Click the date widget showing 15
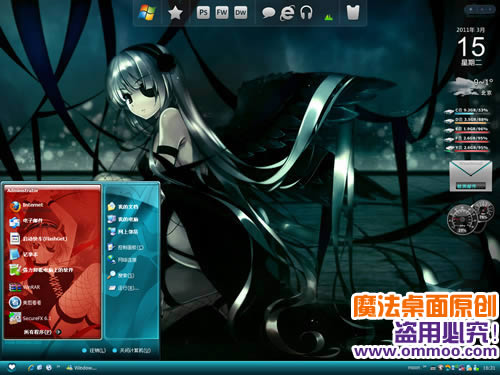The height and width of the screenshot is (375, 500). tap(471, 46)
